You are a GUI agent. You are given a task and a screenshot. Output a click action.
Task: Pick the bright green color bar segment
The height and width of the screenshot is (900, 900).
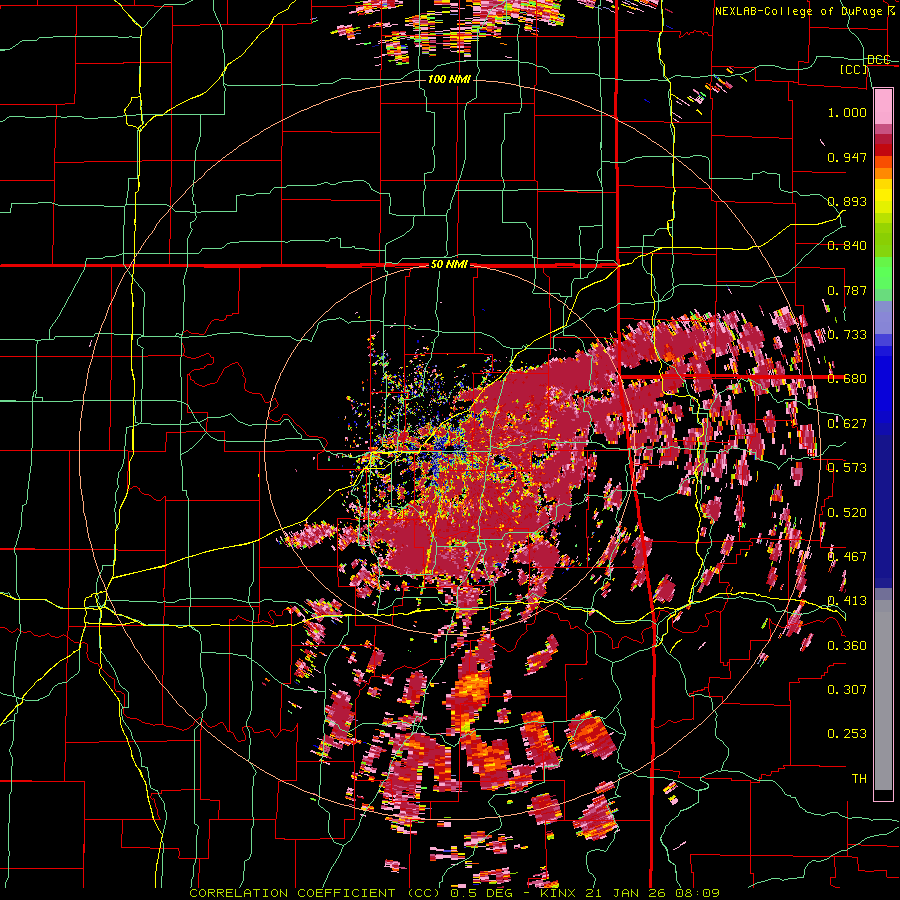883,273
